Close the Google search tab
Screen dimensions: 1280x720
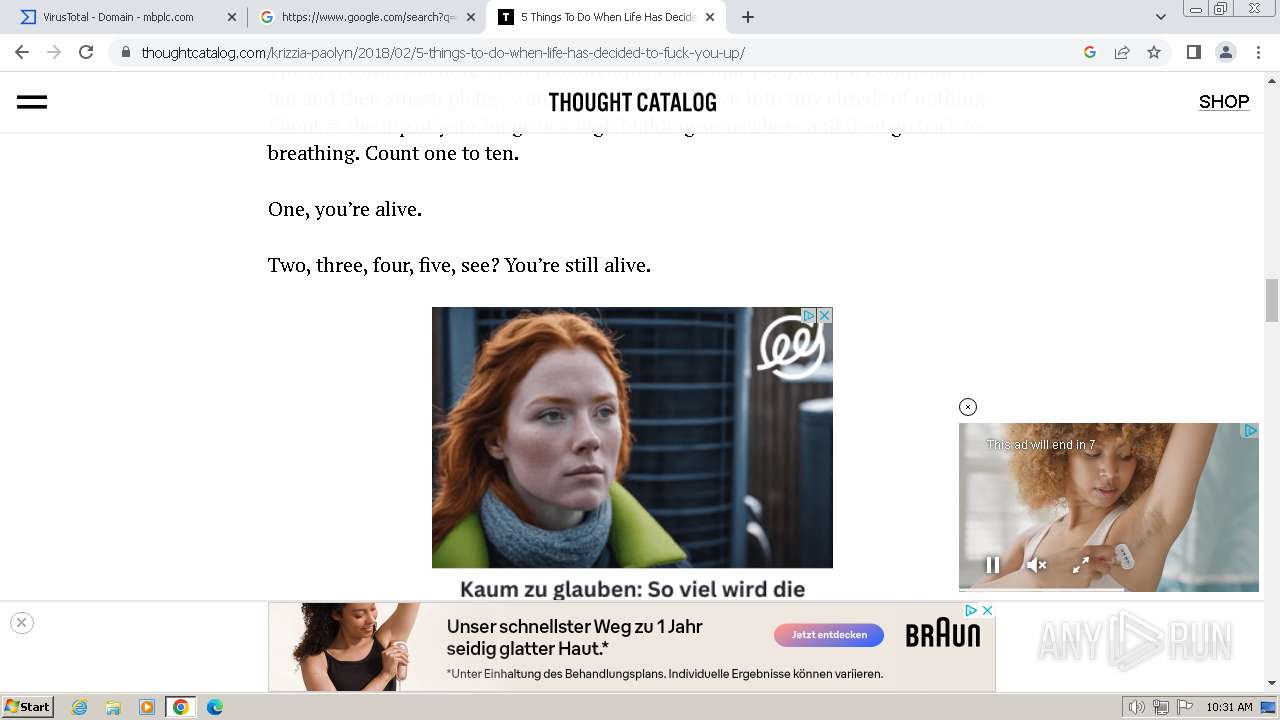471,17
